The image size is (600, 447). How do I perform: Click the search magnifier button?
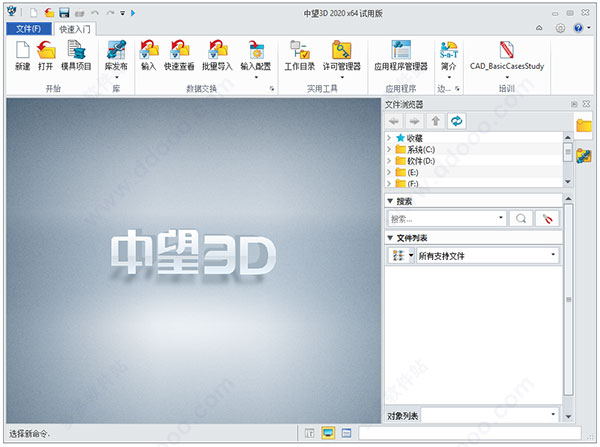521,219
